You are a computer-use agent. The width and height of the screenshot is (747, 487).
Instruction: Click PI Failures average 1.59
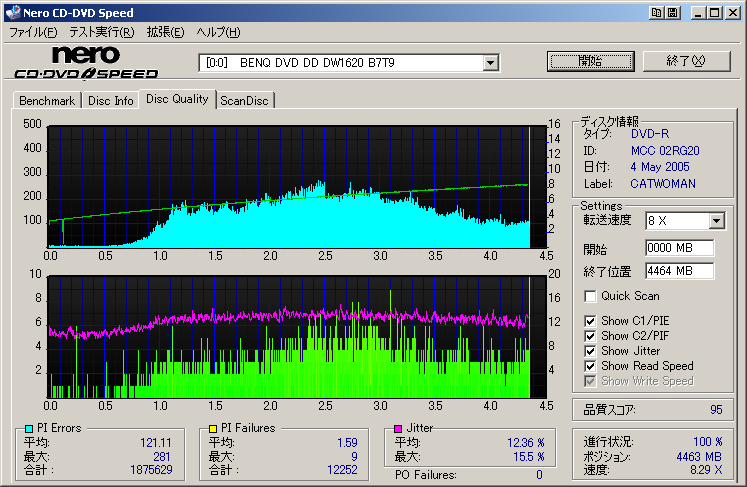[347, 443]
